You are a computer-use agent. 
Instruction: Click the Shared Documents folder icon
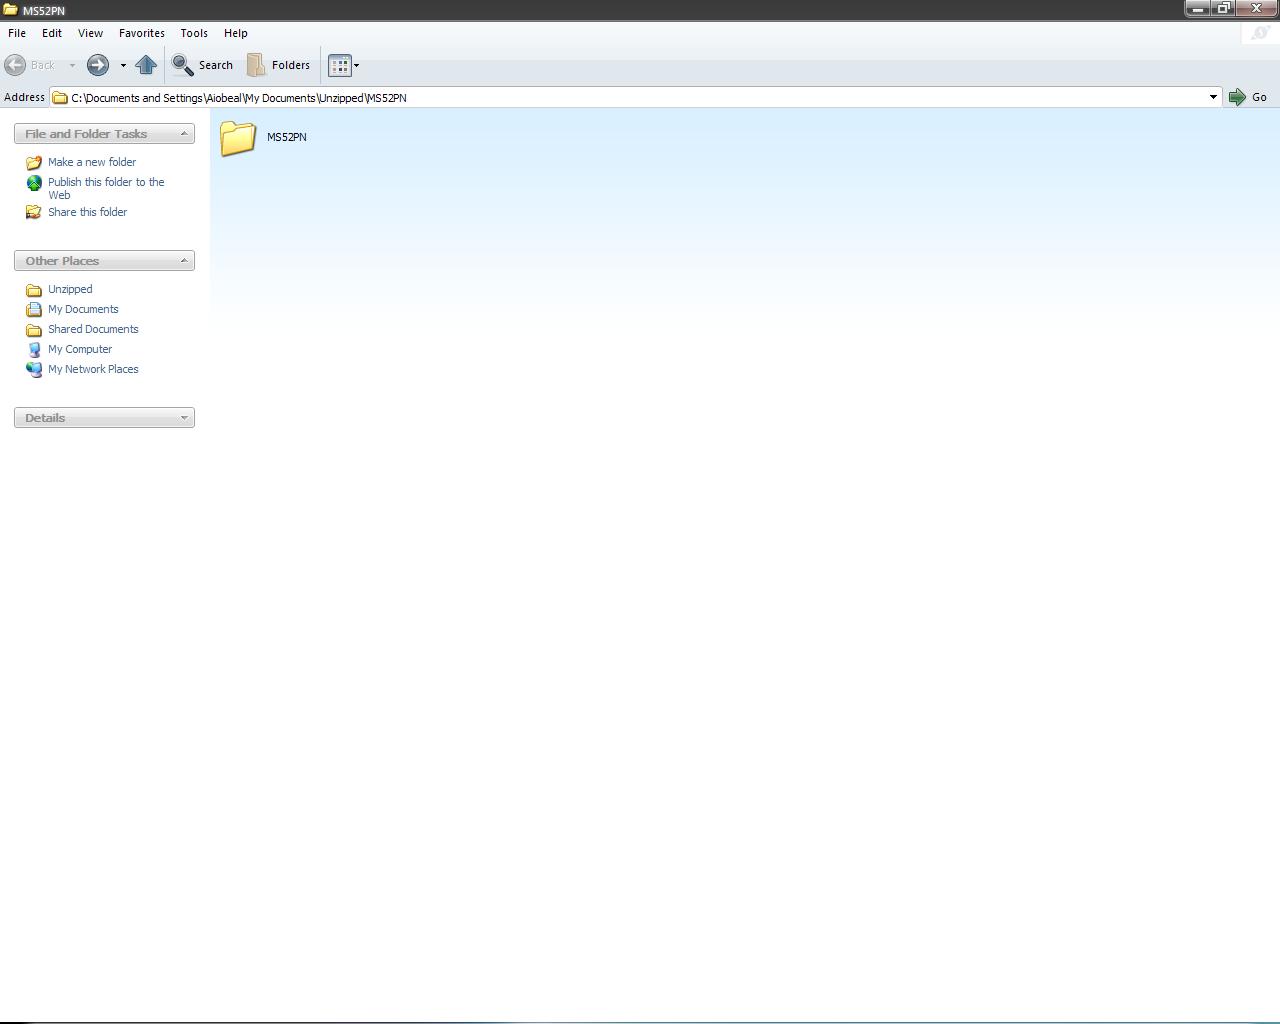click(x=34, y=330)
